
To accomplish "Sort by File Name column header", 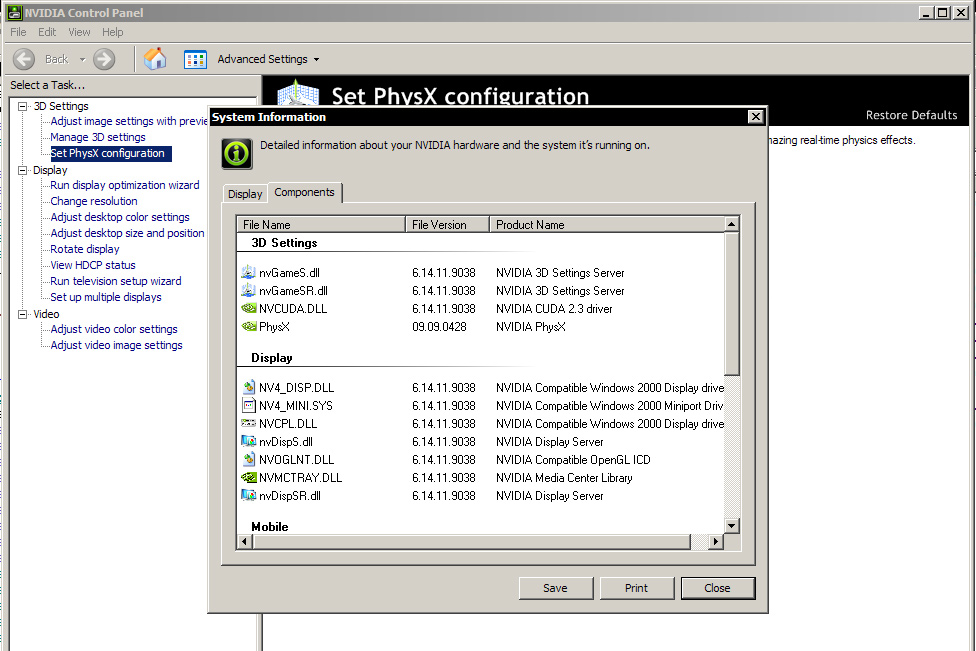I will pos(321,225).
